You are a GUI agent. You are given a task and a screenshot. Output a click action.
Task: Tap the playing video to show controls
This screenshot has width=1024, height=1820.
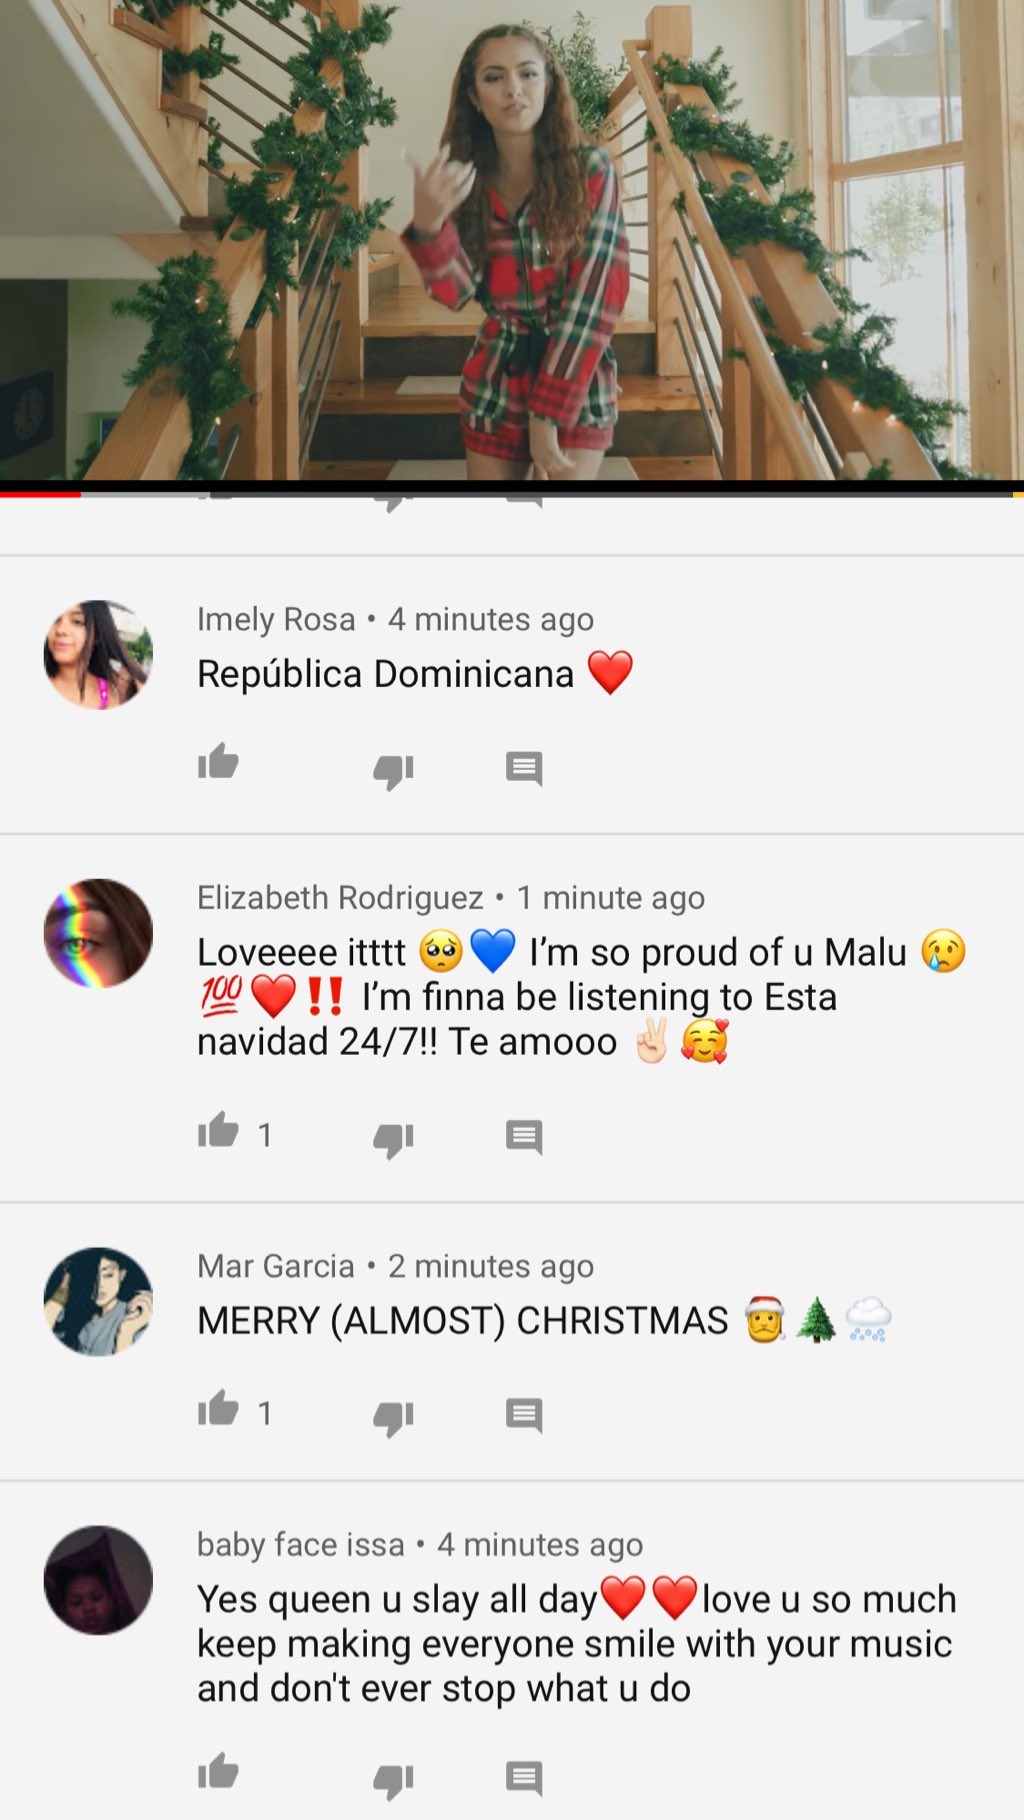[x=512, y=240]
